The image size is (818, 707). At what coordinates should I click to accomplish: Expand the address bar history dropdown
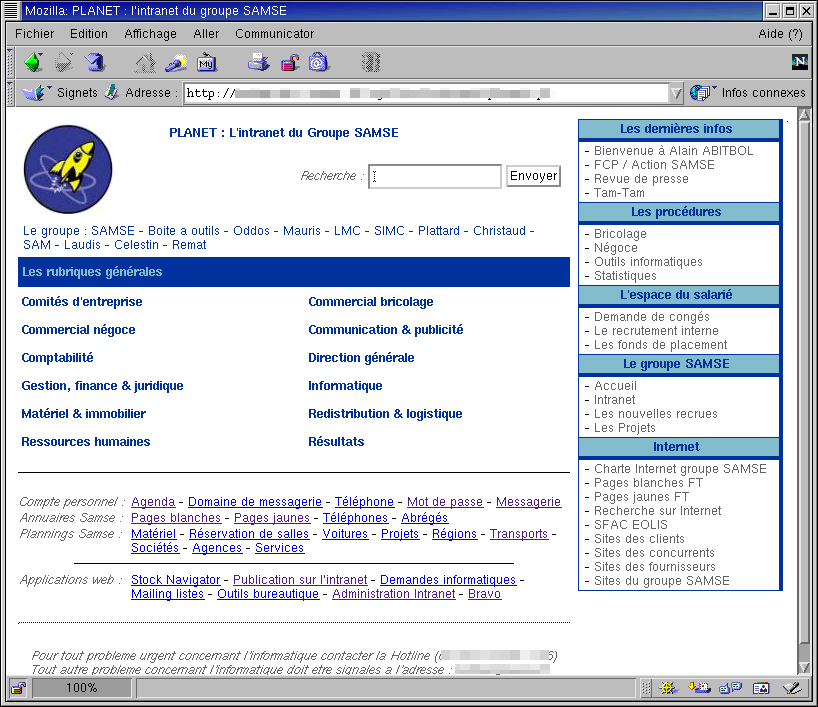[x=676, y=93]
